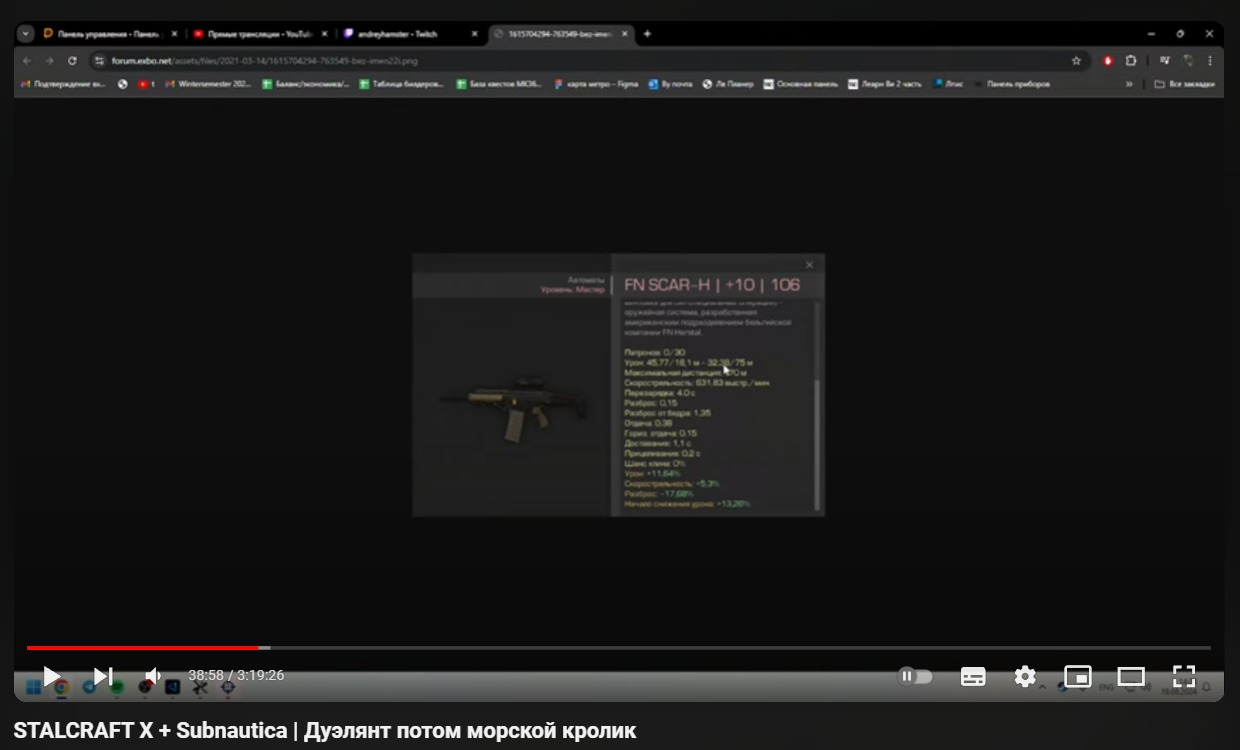Screen dimensions: 1240x750
Task: Open the globe icon bookmark
Action: click(x=123, y=84)
